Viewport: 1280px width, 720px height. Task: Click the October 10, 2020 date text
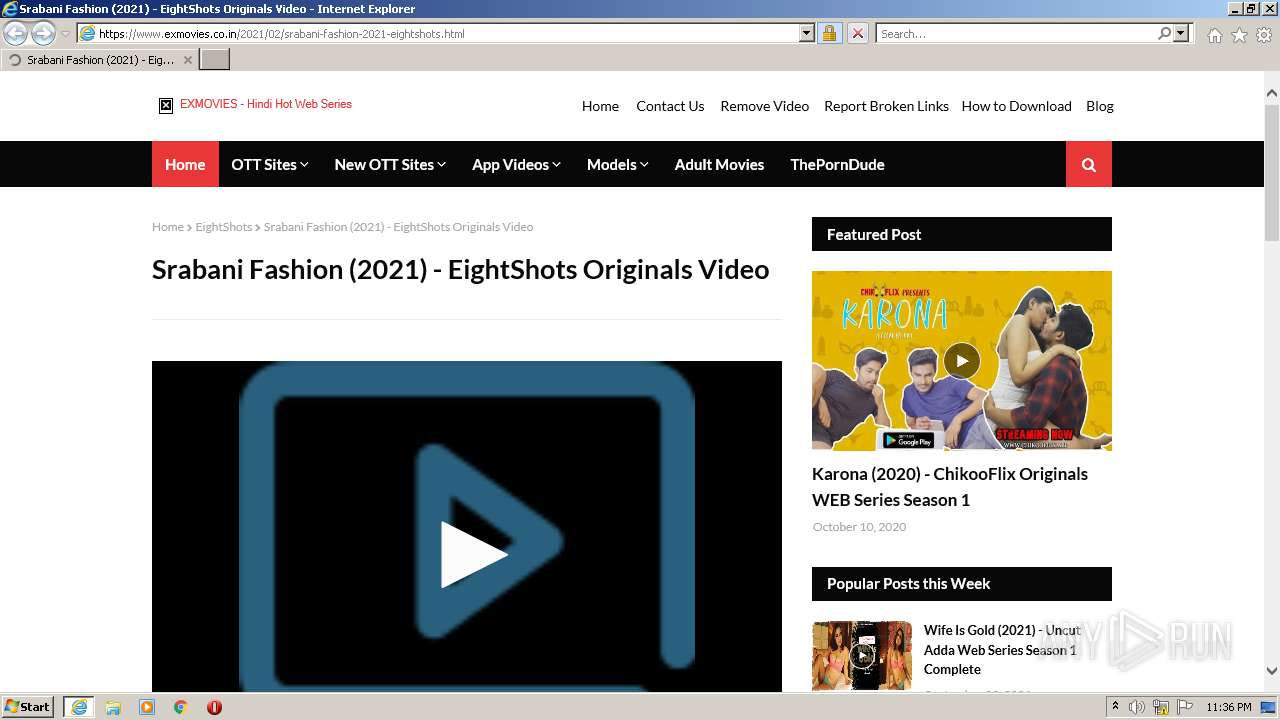coord(859,527)
